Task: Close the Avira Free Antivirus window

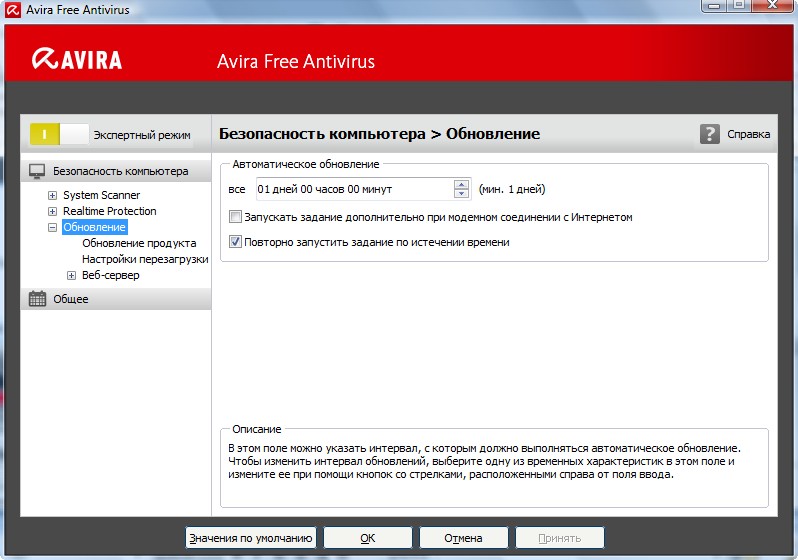Action: [x=773, y=5]
